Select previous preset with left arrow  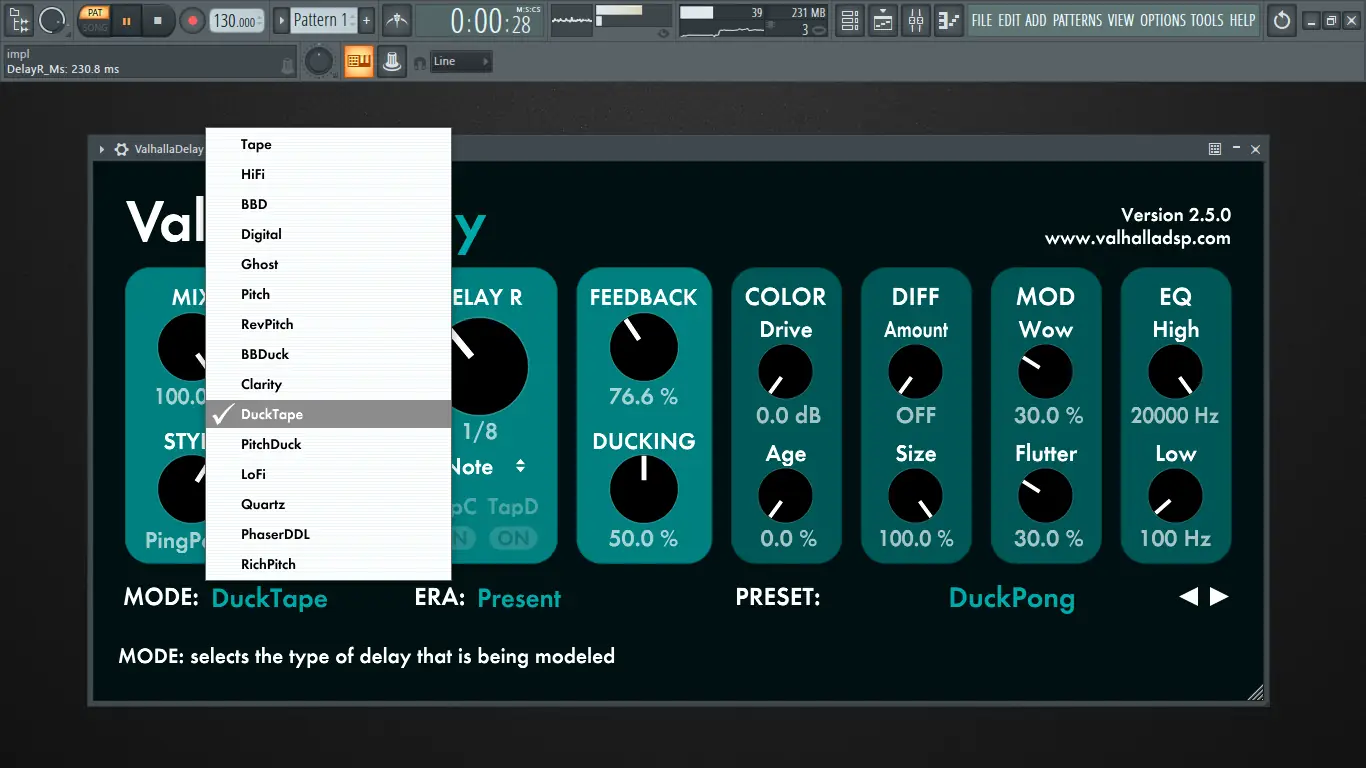(1188, 597)
